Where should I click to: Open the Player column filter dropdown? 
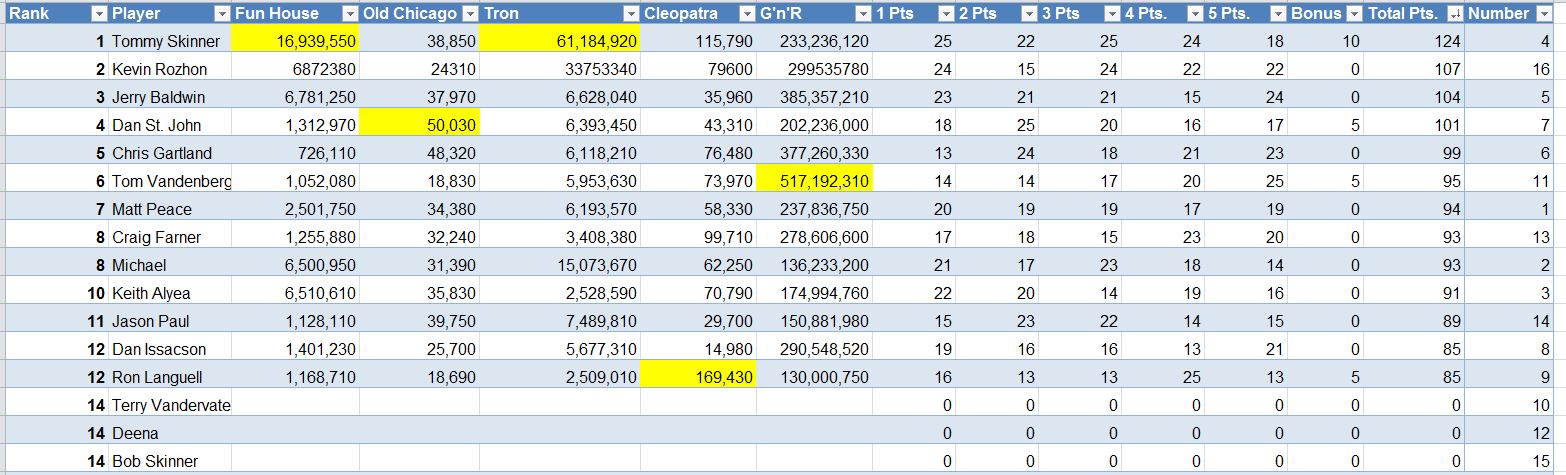[x=219, y=14]
